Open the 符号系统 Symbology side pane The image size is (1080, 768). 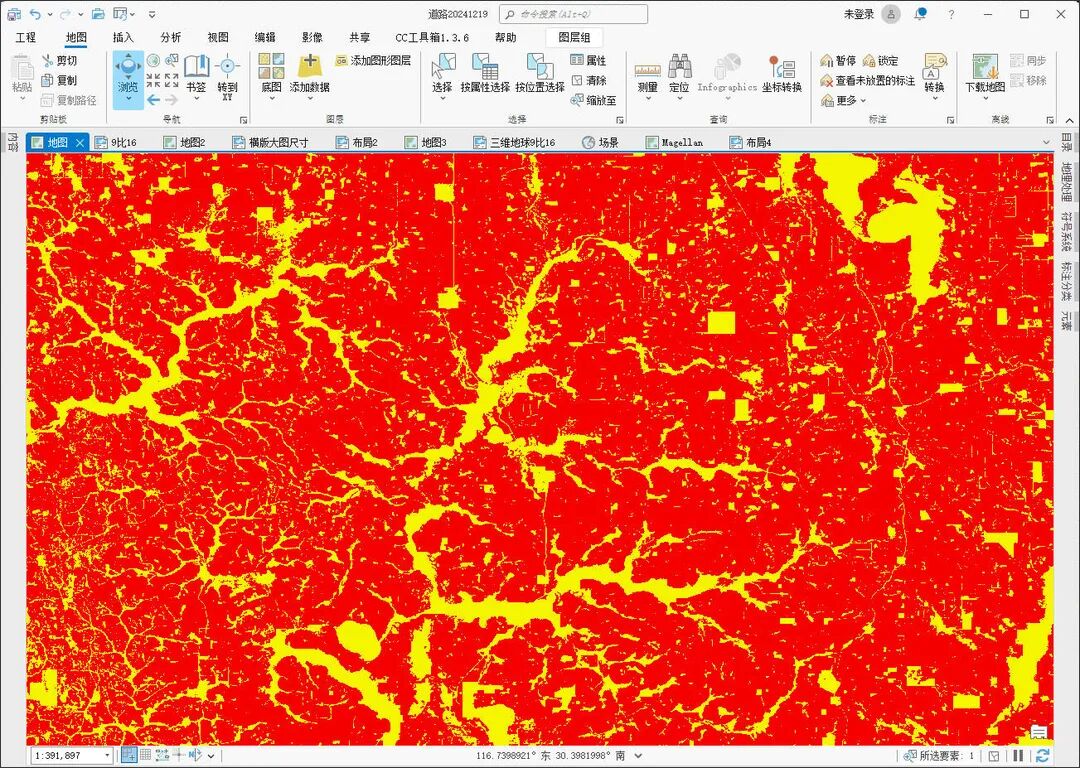pyautogui.click(x=1066, y=231)
